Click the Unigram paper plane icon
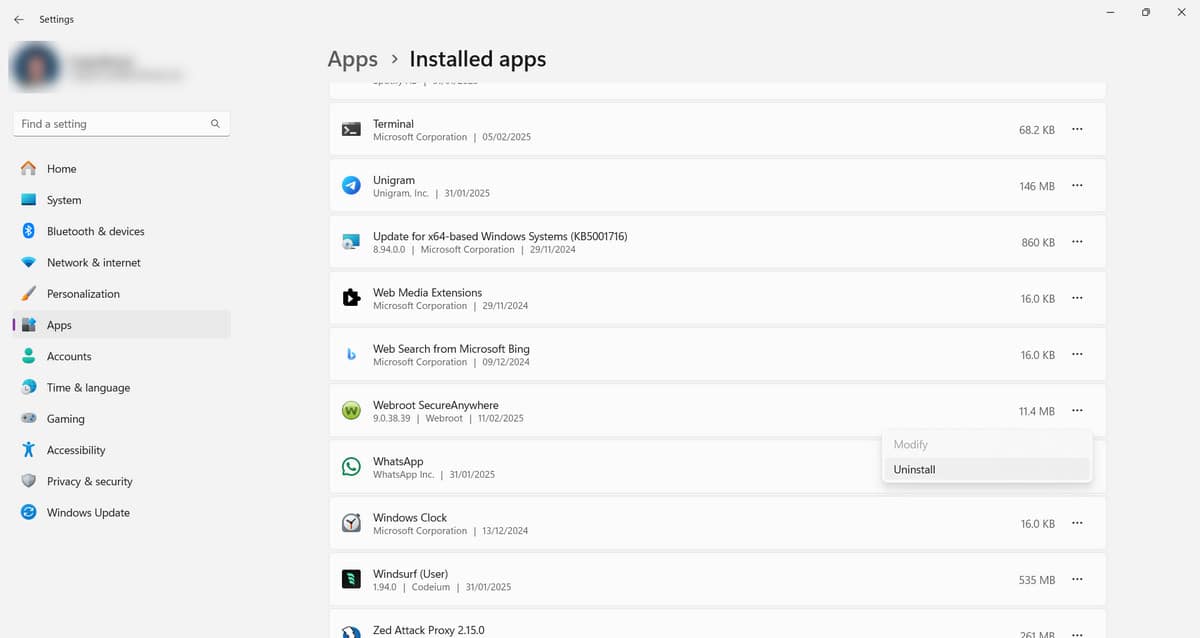 (x=351, y=186)
